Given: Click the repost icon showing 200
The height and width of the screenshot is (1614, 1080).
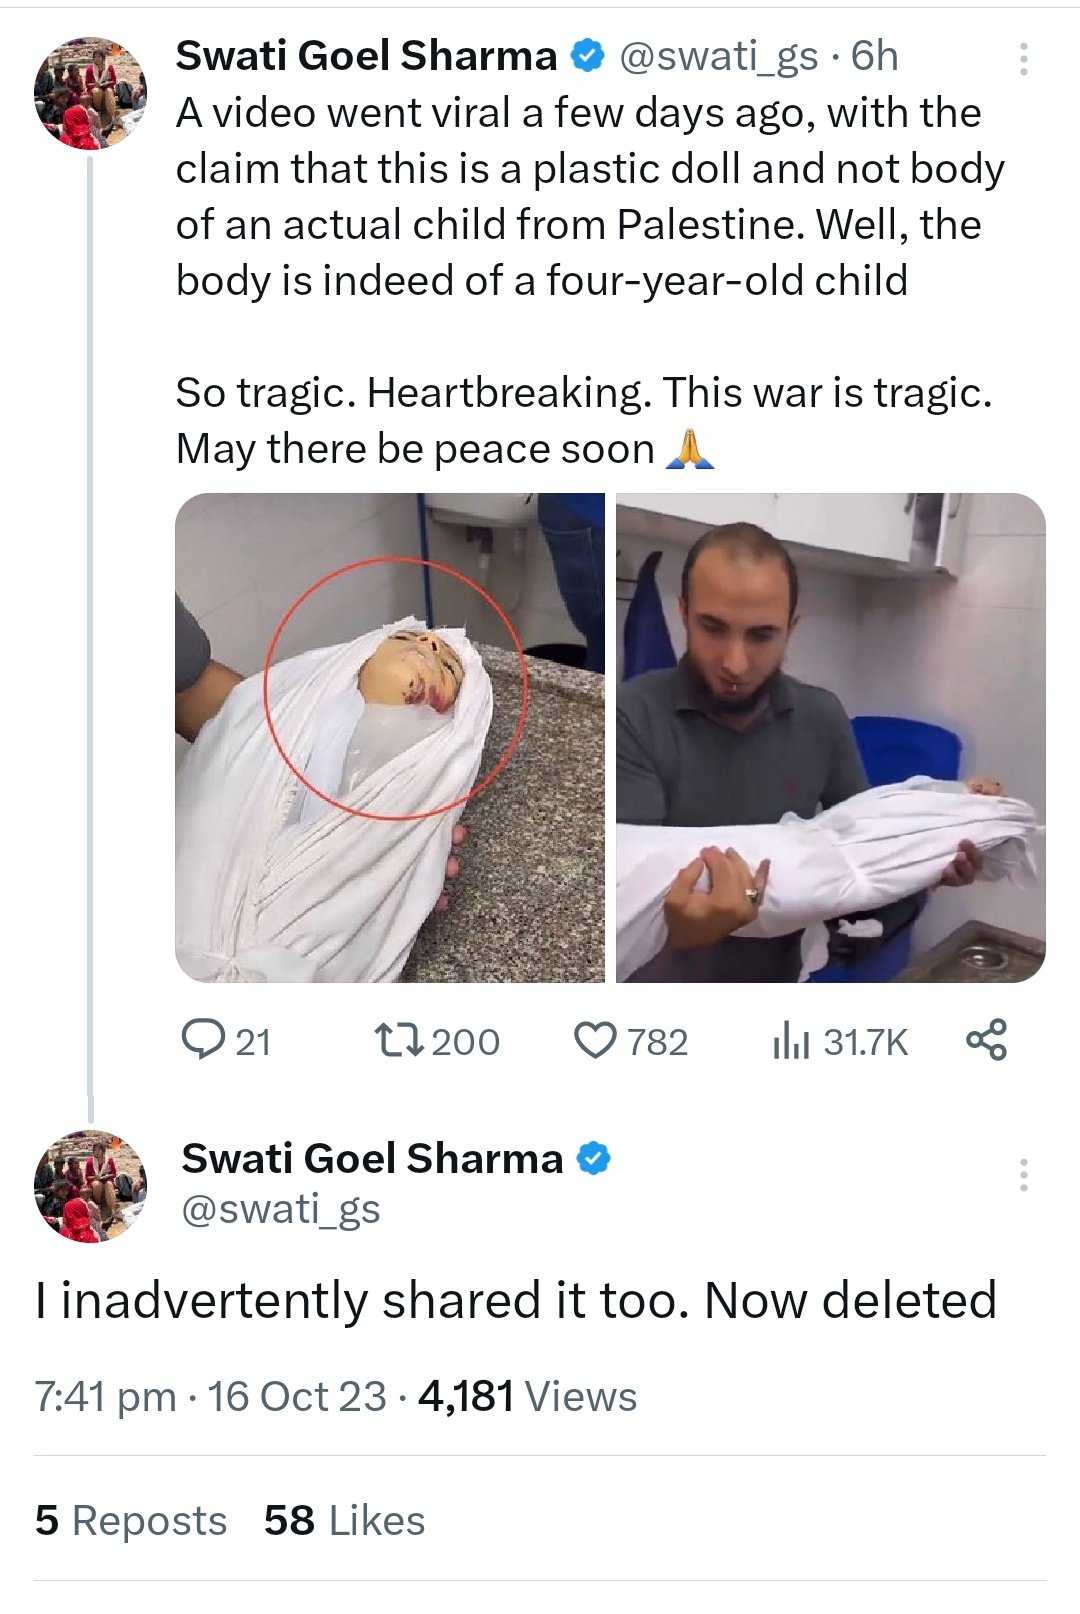Looking at the screenshot, I should click(x=400, y=1040).
